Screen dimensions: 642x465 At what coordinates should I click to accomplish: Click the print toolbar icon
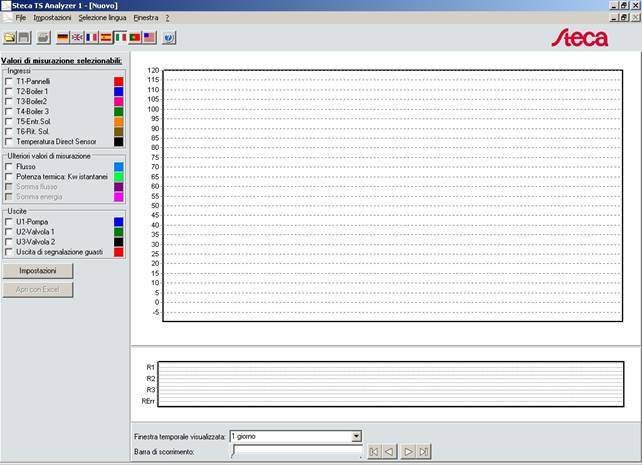point(43,38)
